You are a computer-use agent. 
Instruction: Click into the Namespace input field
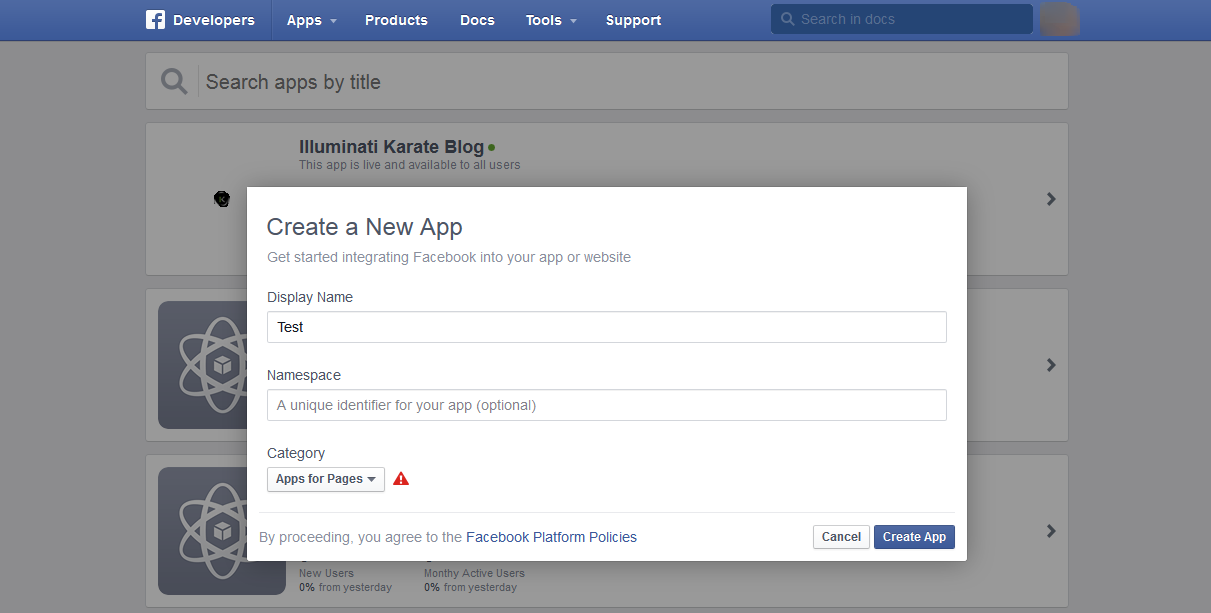(606, 405)
